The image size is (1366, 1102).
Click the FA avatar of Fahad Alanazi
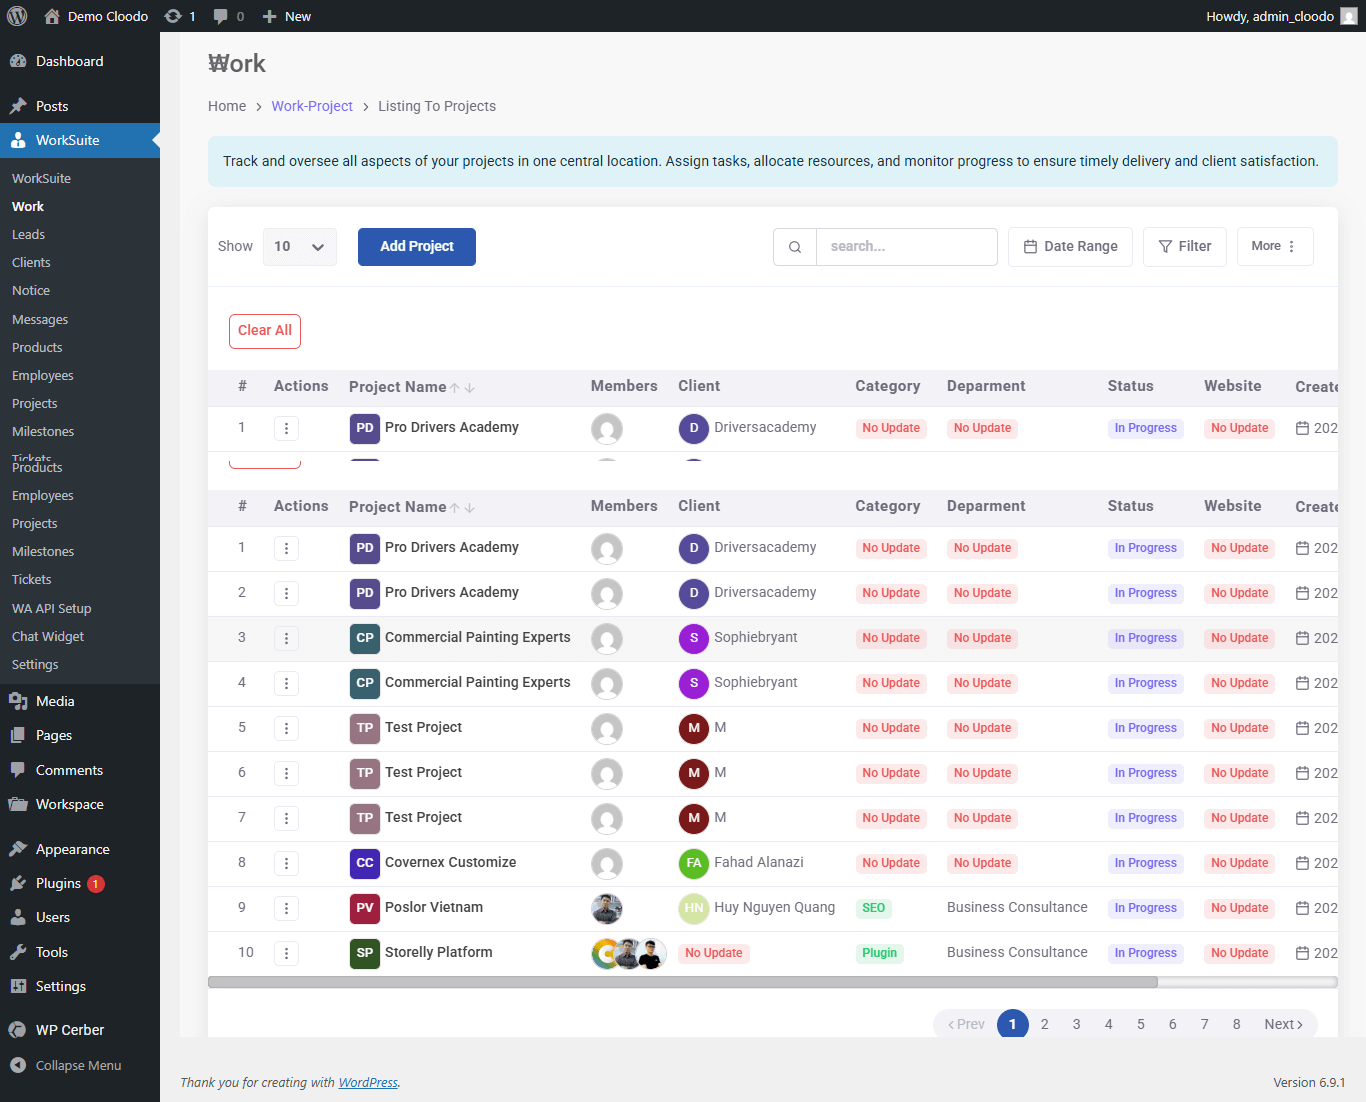click(x=693, y=863)
